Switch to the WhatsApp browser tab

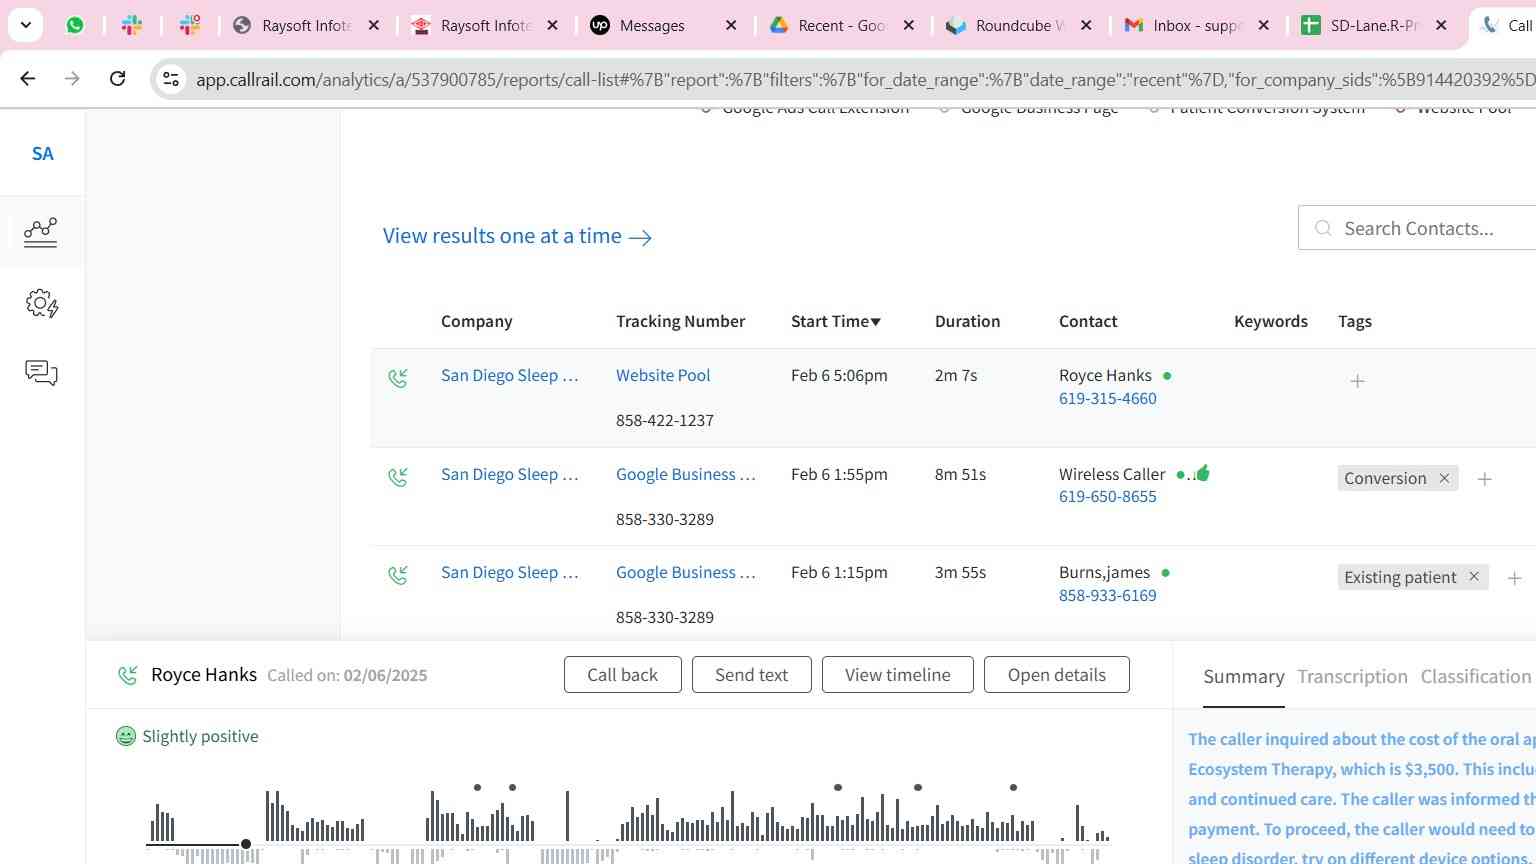(75, 25)
